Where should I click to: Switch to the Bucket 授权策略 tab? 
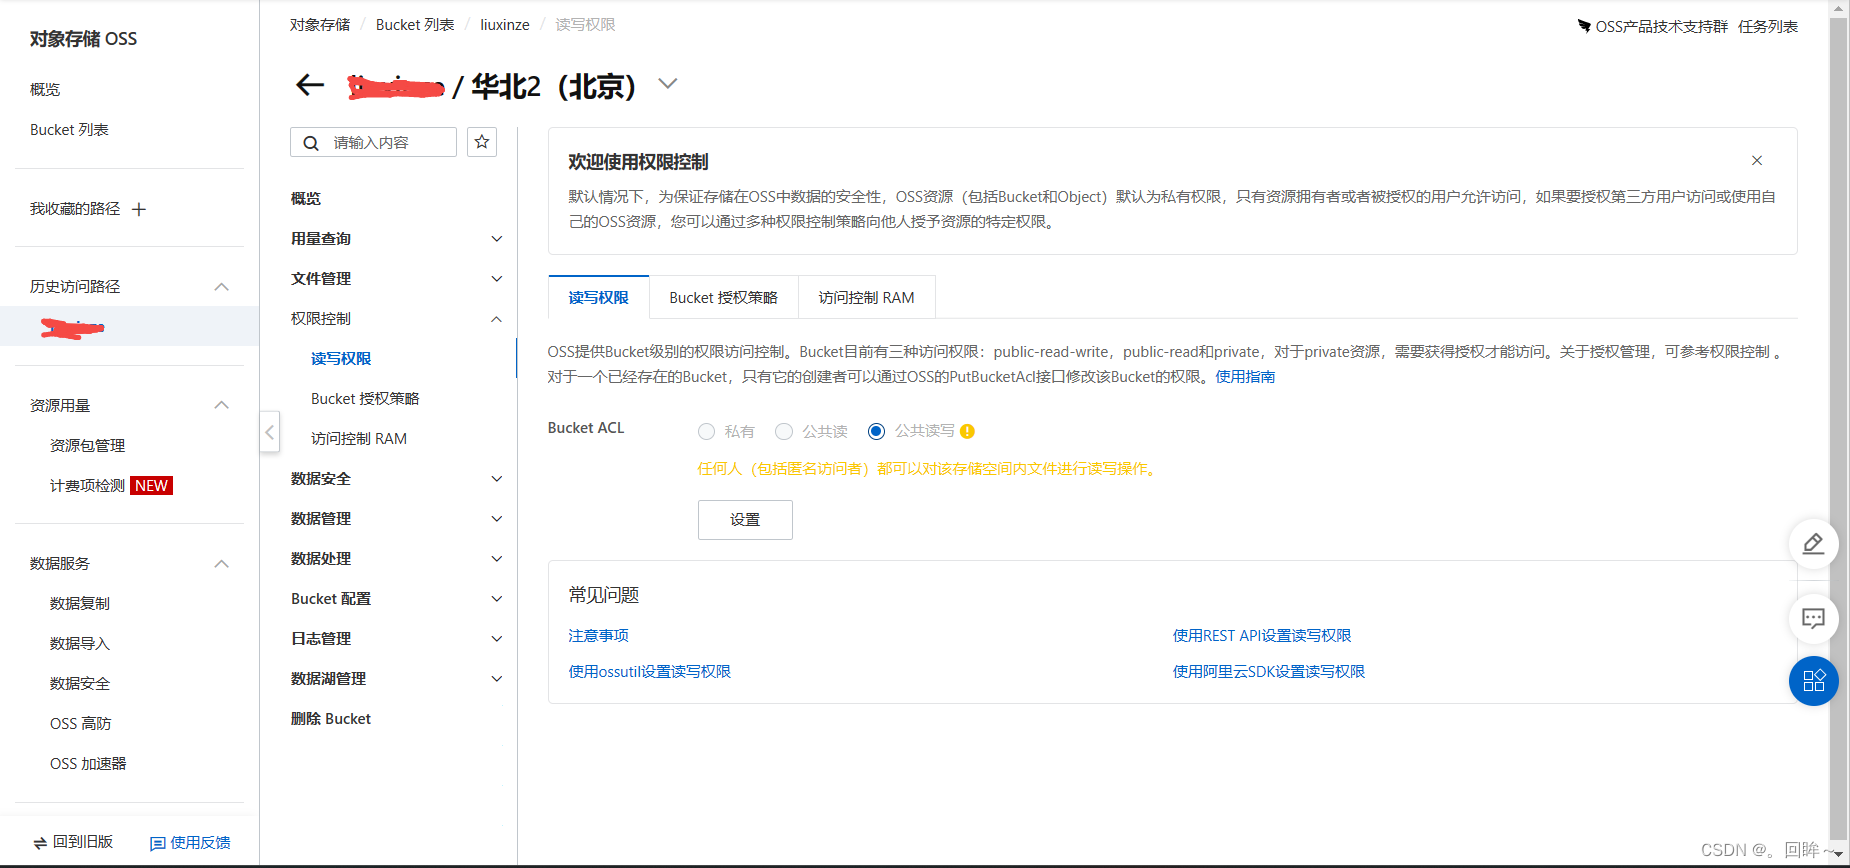pos(723,297)
